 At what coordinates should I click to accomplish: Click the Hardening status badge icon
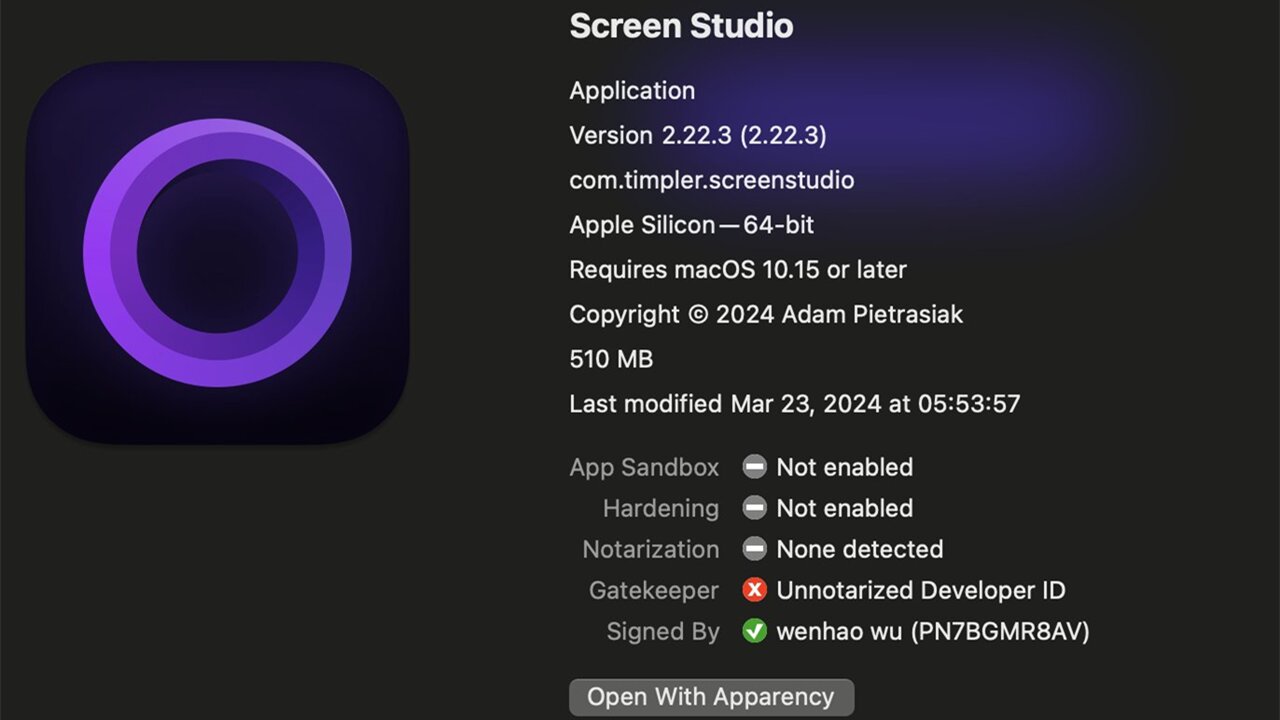(755, 508)
